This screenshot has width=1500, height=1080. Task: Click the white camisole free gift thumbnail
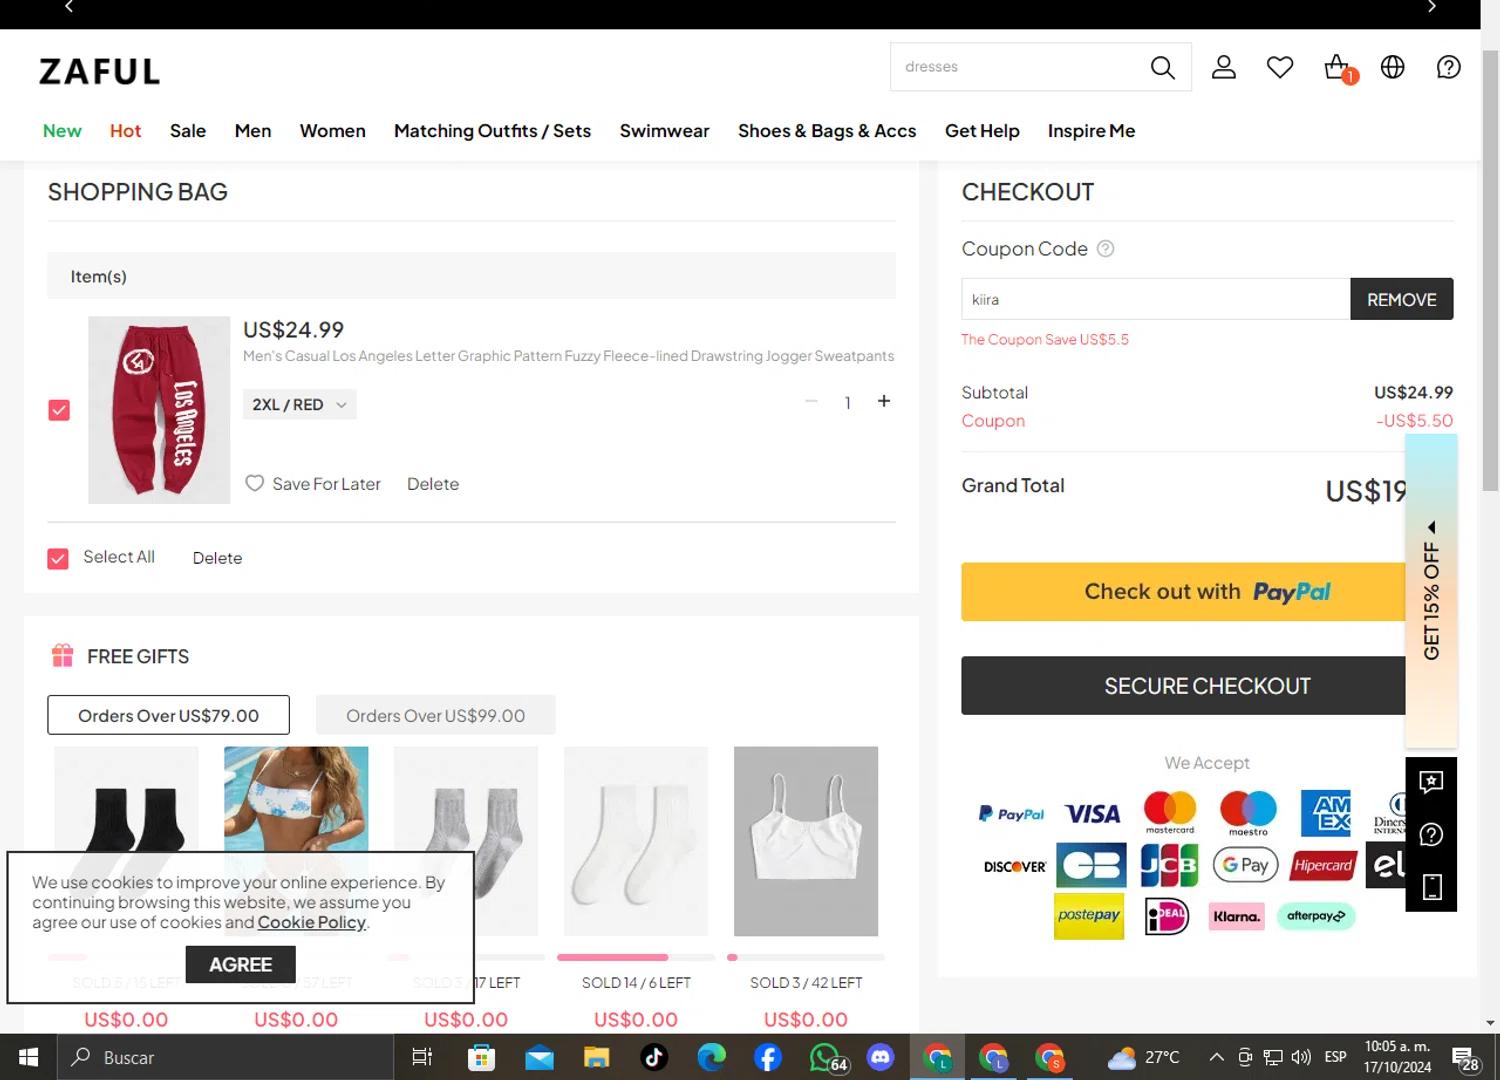[805, 841]
